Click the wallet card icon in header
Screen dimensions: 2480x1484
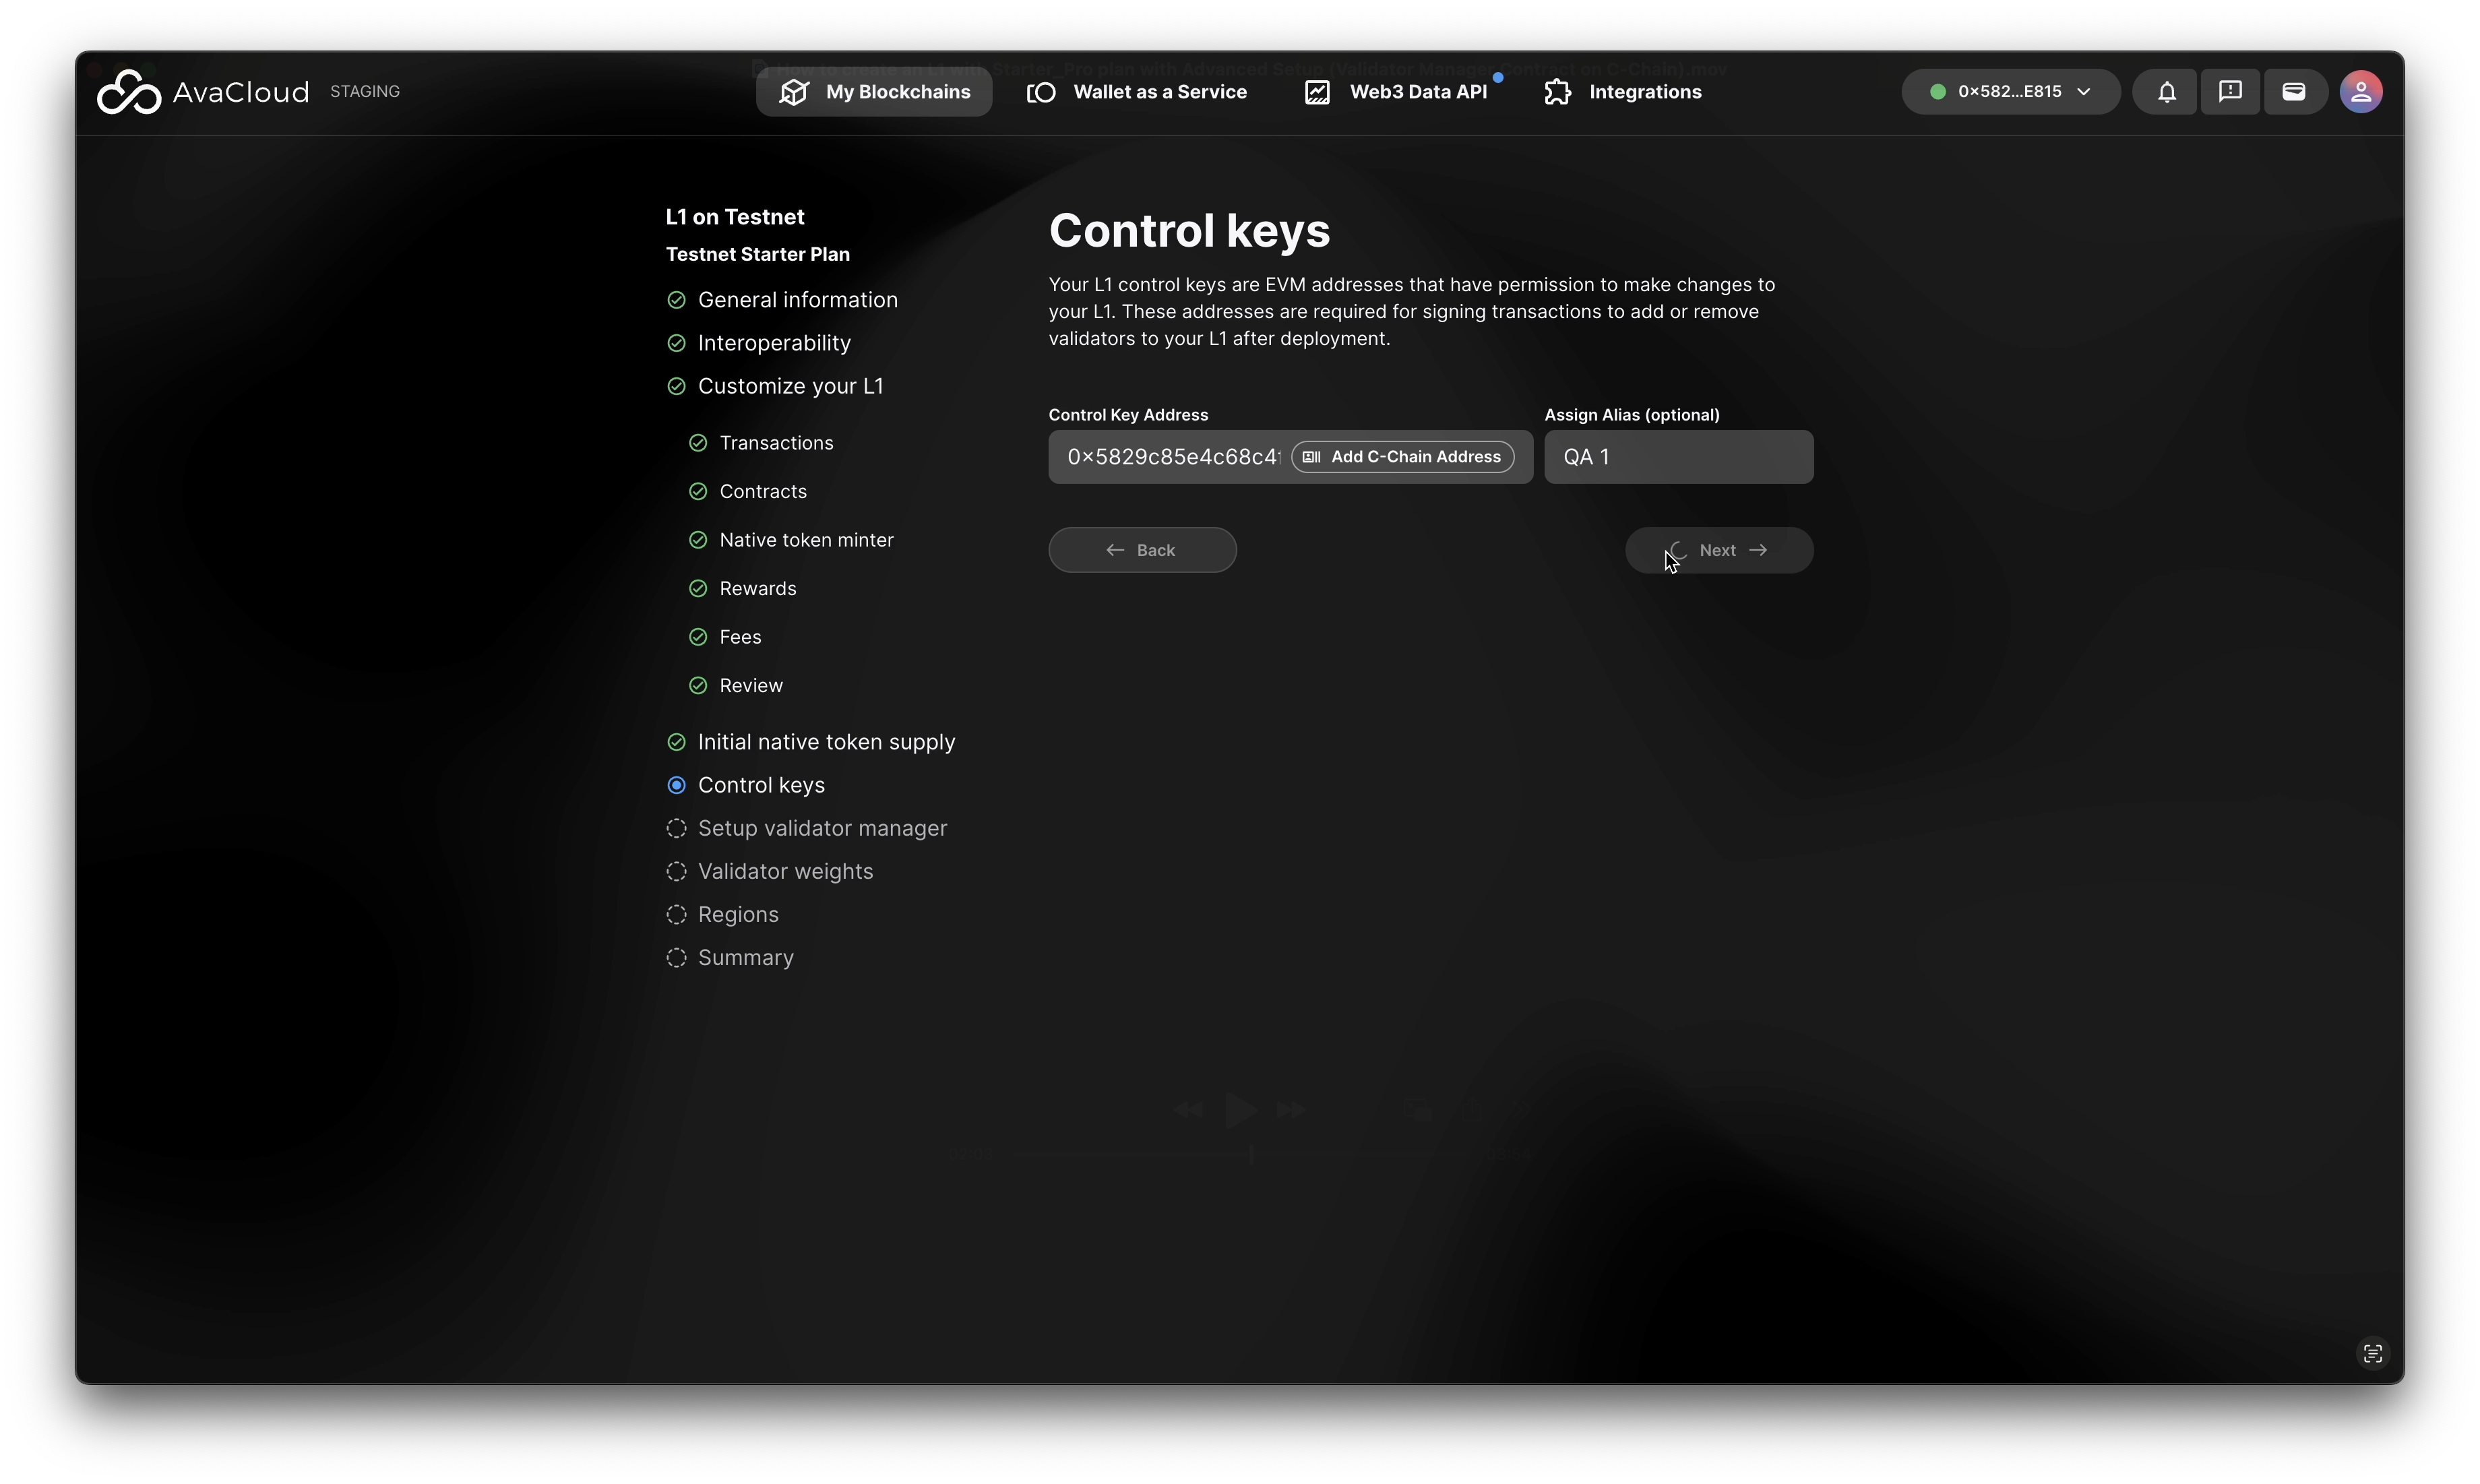click(x=2294, y=92)
